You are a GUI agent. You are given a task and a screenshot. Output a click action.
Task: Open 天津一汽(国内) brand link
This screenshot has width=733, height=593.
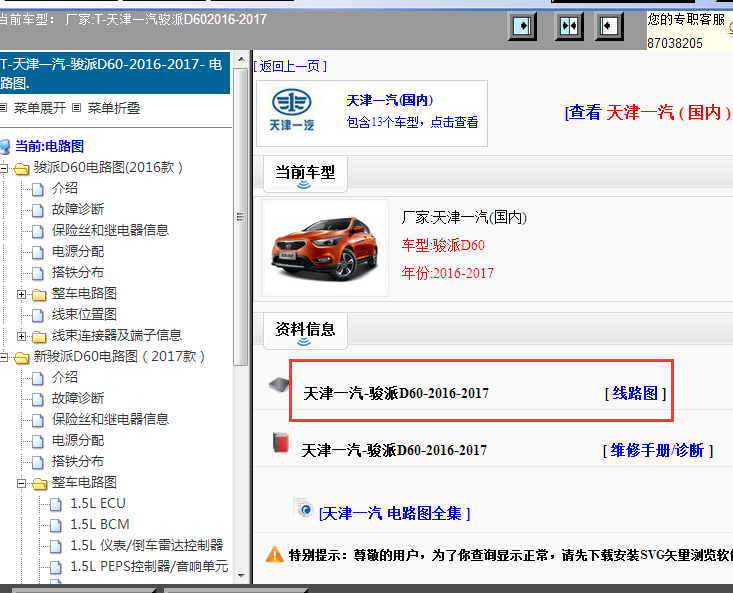pos(390,100)
